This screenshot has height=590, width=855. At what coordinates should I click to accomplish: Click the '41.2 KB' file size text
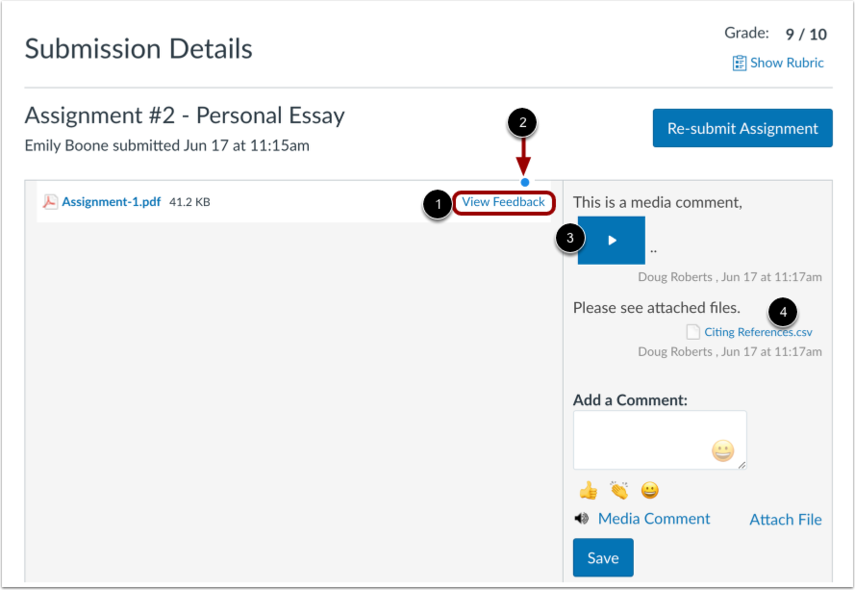pyautogui.click(x=190, y=202)
